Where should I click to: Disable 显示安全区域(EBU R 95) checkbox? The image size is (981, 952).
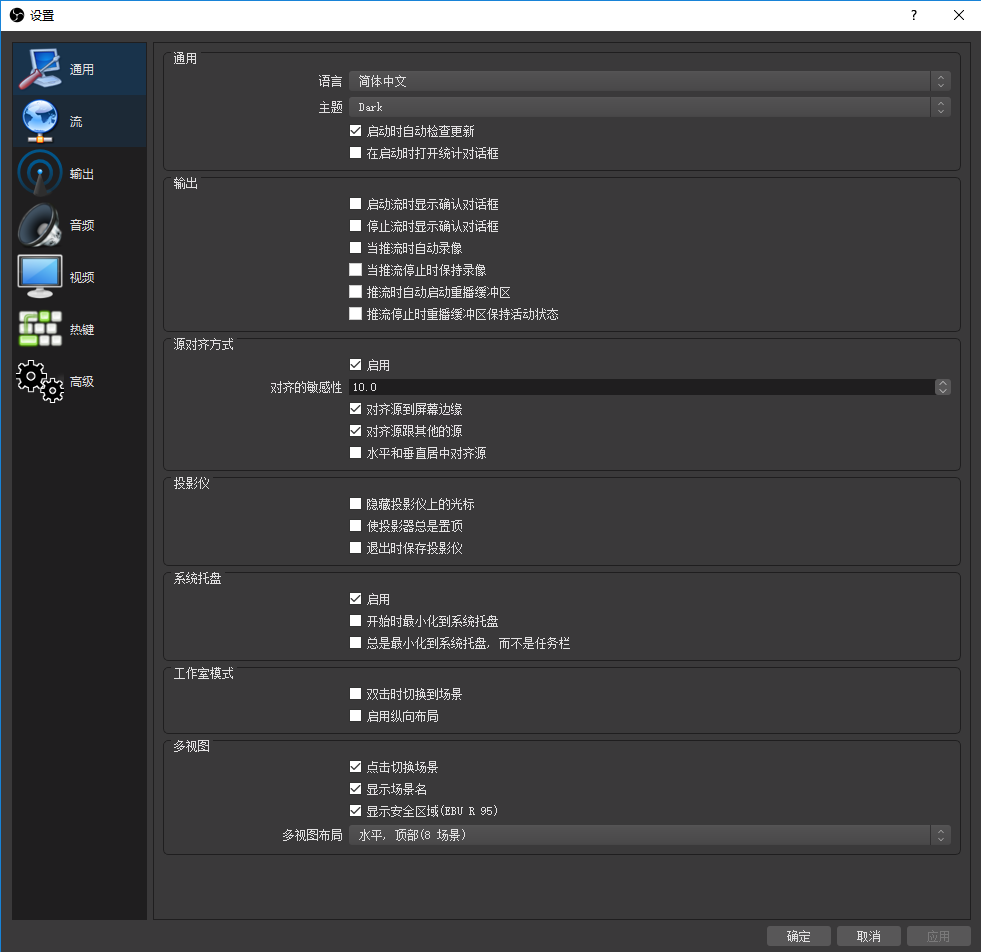pyautogui.click(x=355, y=811)
